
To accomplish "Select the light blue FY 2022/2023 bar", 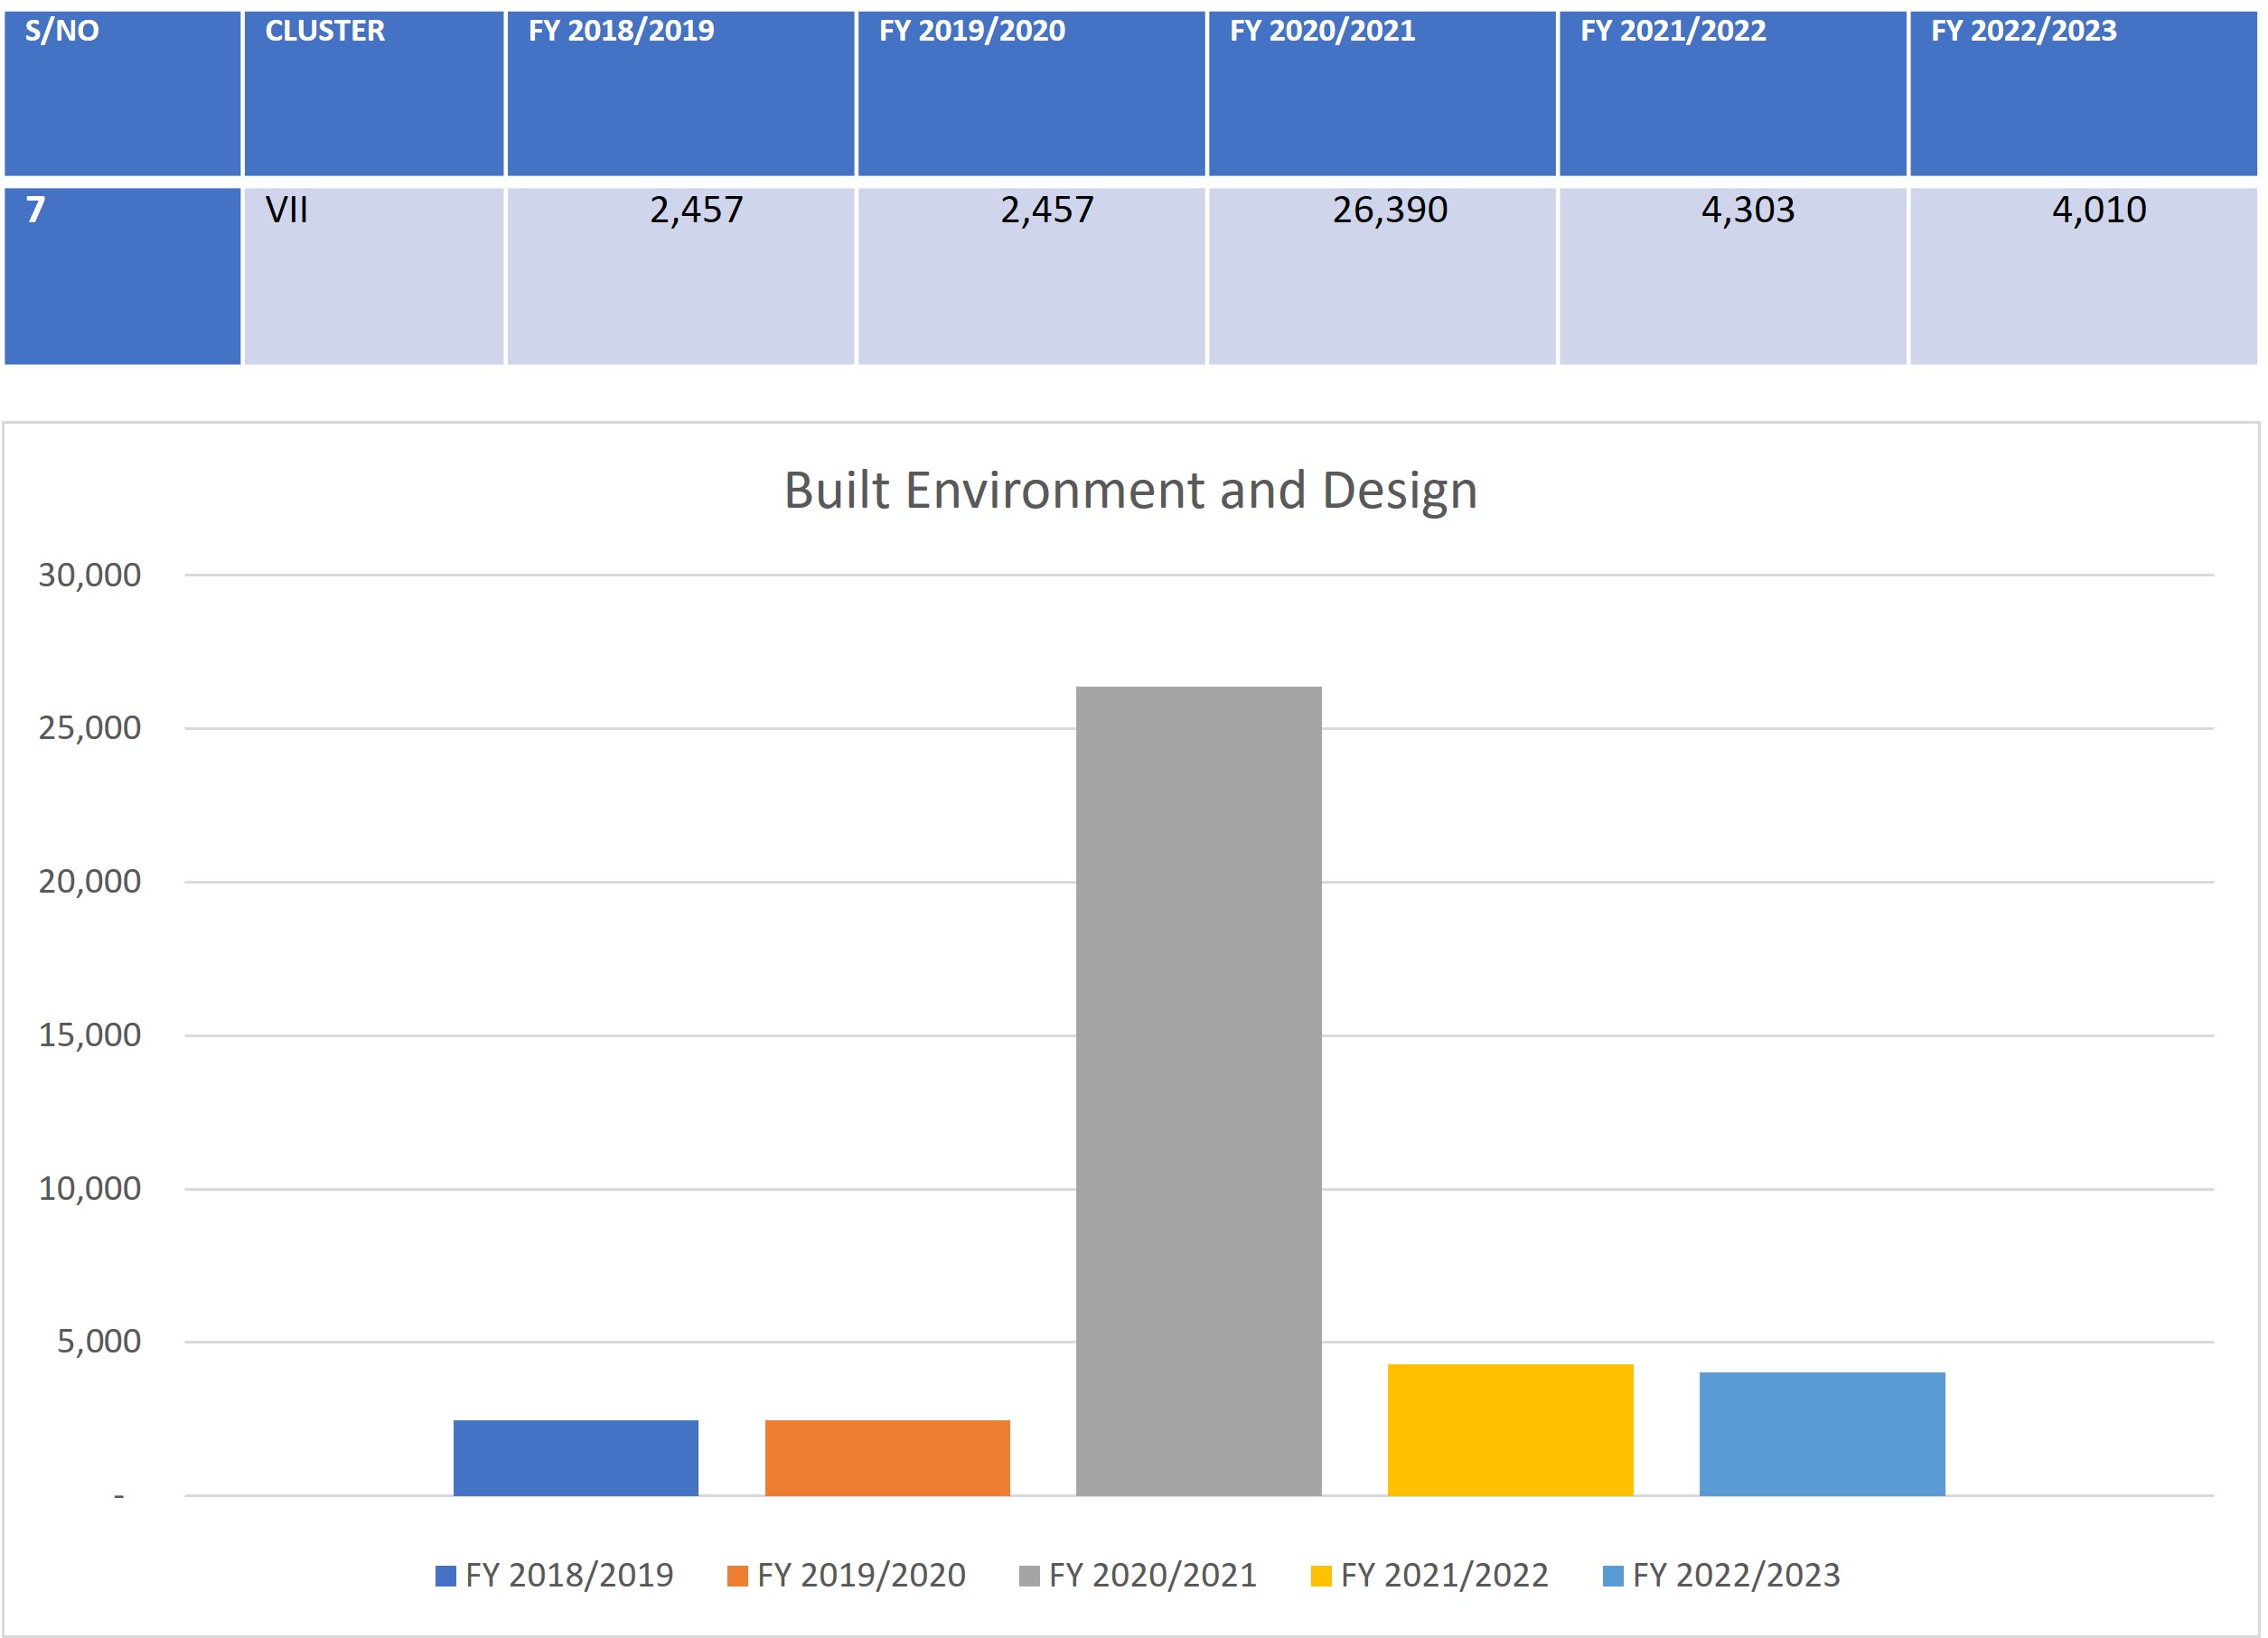I will 1822,1433.
